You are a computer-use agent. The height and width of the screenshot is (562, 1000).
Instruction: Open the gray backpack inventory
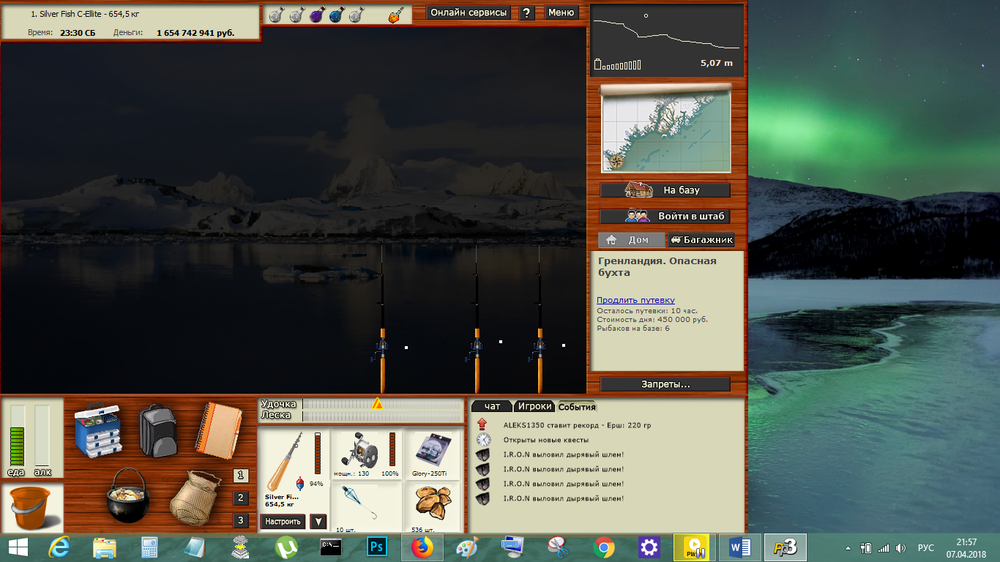pyautogui.click(x=158, y=431)
